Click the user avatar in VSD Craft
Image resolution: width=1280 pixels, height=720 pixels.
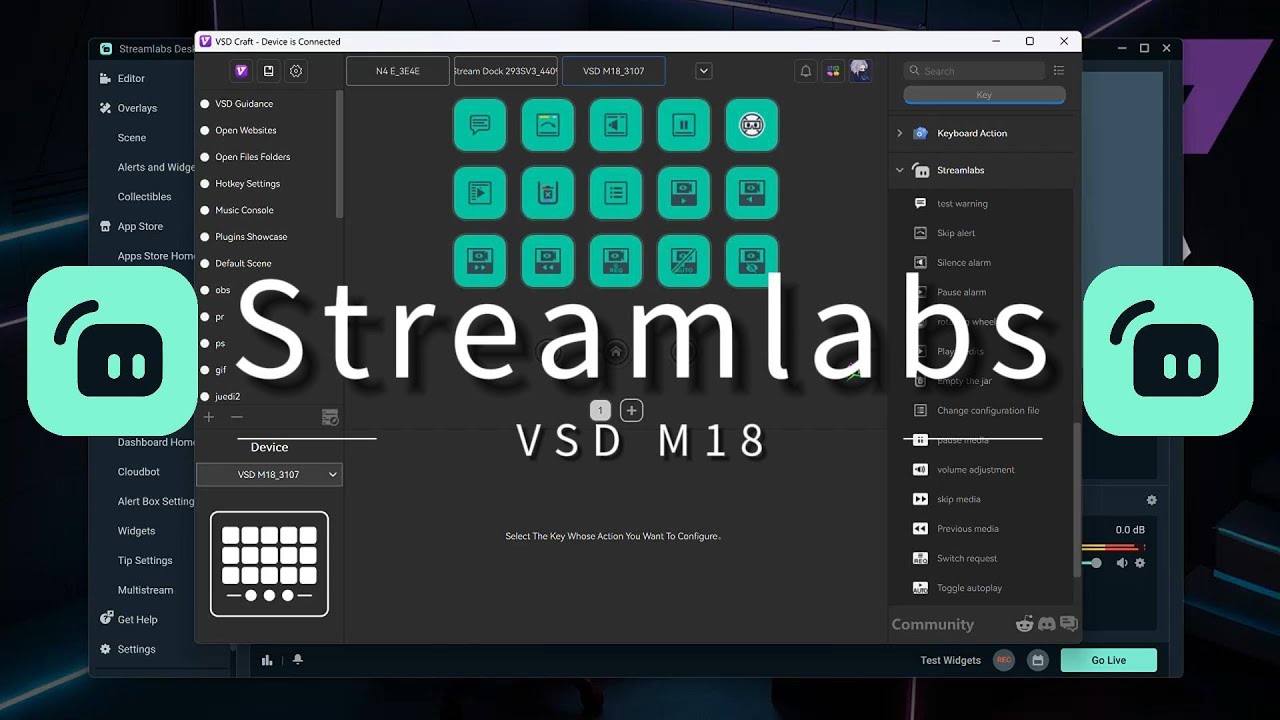[860, 70]
